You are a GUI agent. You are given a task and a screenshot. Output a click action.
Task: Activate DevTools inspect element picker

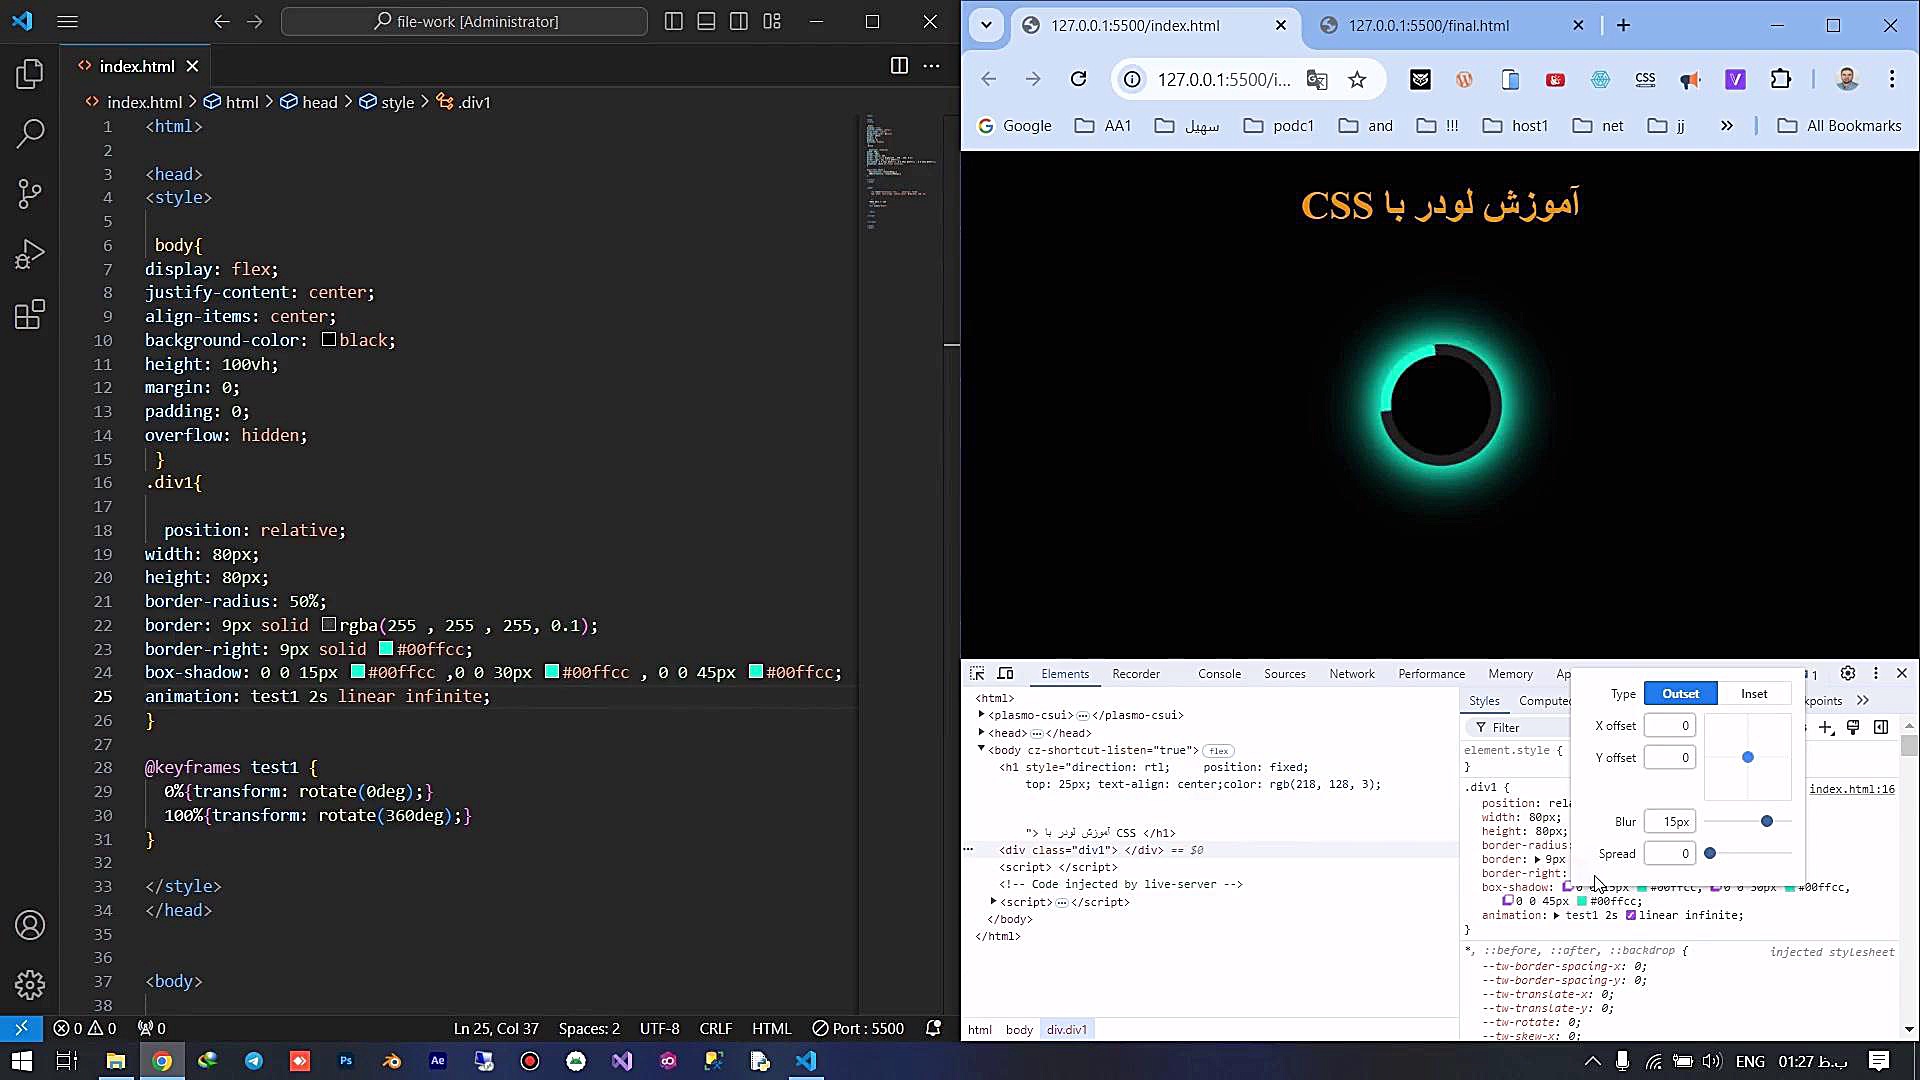(x=977, y=674)
